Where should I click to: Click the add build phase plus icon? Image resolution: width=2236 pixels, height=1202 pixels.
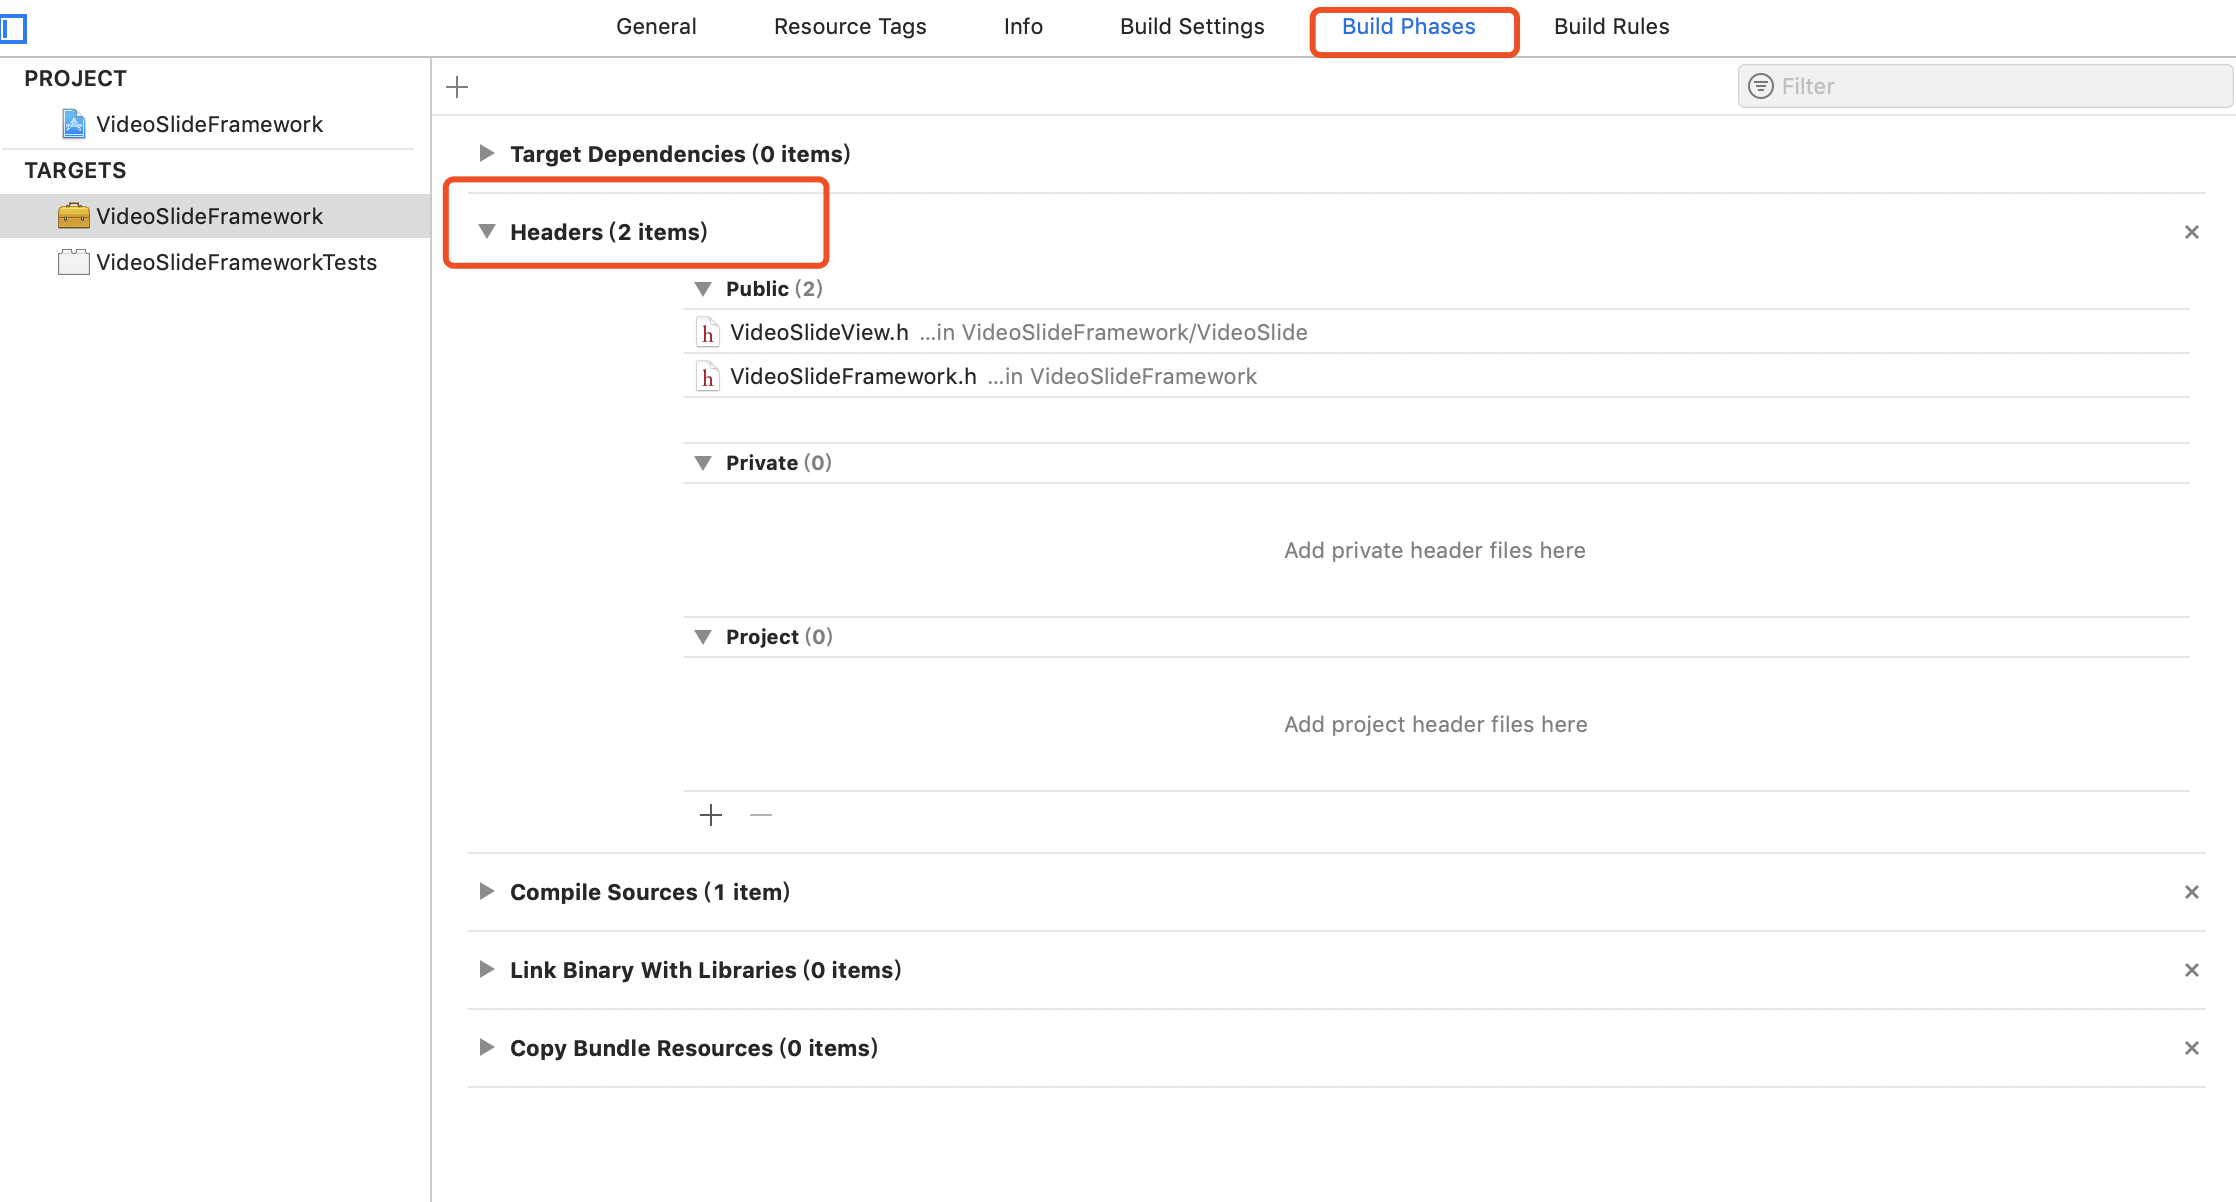tap(457, 87)
